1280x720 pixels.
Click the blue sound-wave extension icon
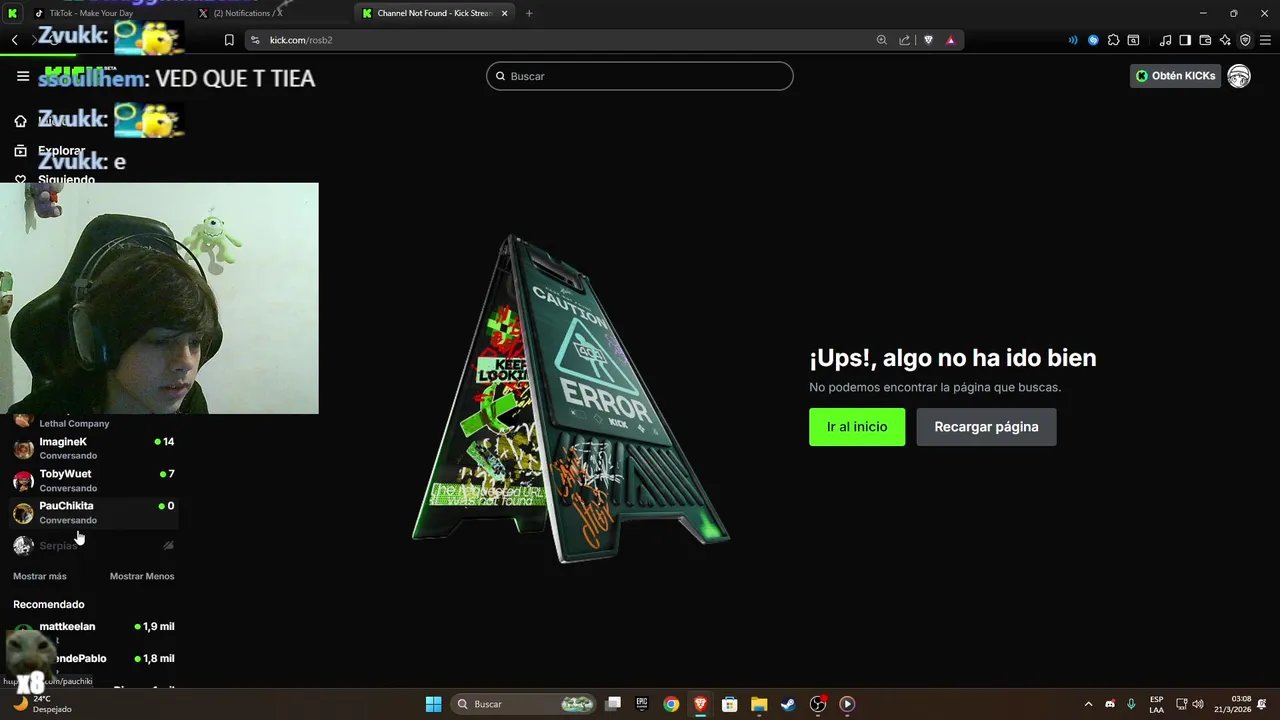1073,40
